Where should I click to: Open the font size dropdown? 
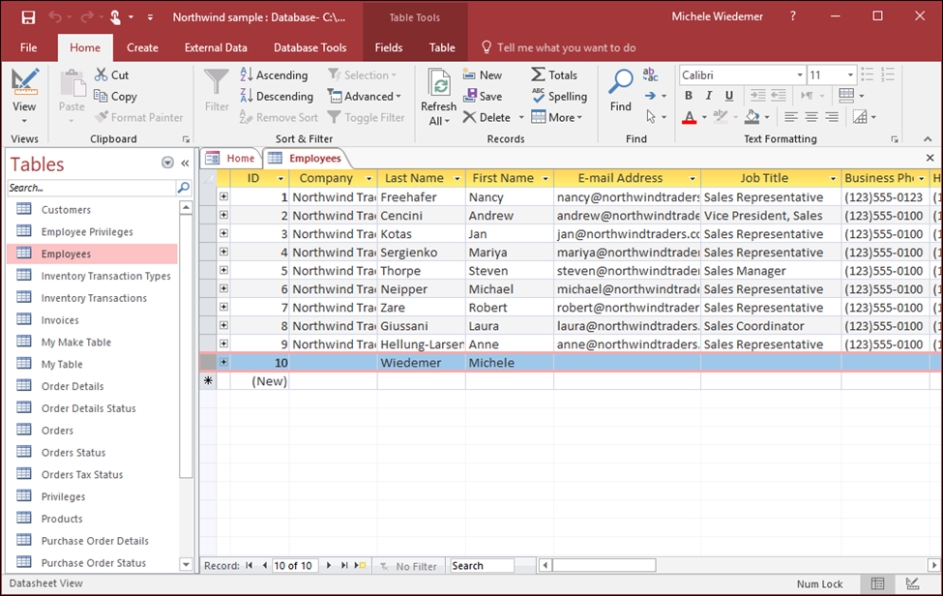pos(850,75)
